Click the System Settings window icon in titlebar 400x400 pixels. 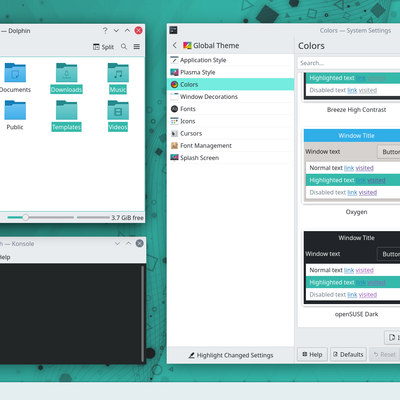173,30
